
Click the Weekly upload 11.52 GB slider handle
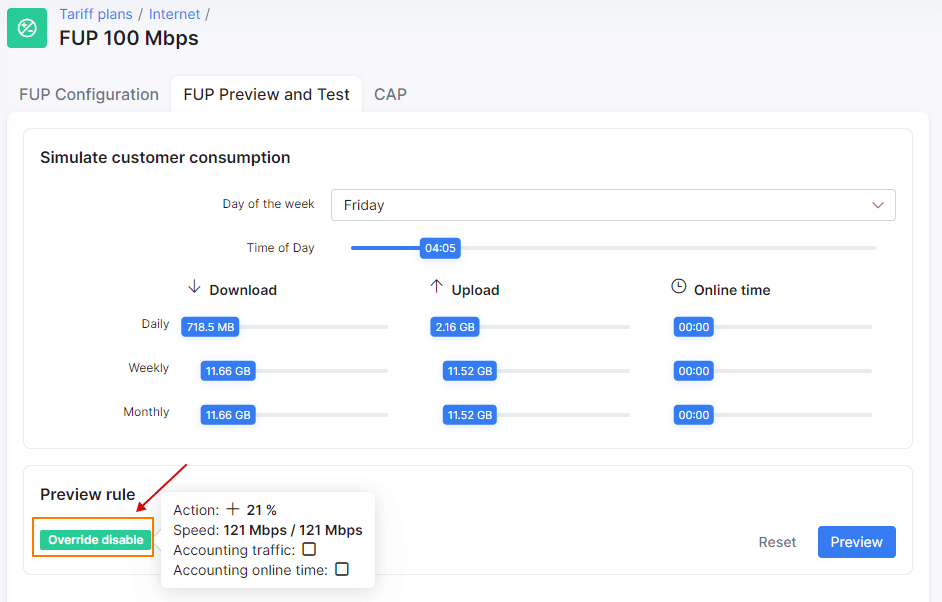(x=470, y=371)
